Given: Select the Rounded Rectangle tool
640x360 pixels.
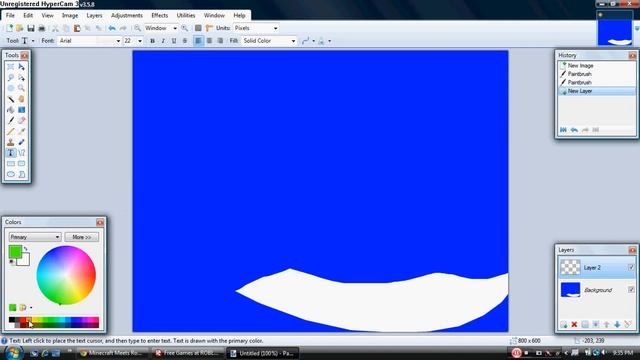Looking at the screenshot, I should pos(21,164).
